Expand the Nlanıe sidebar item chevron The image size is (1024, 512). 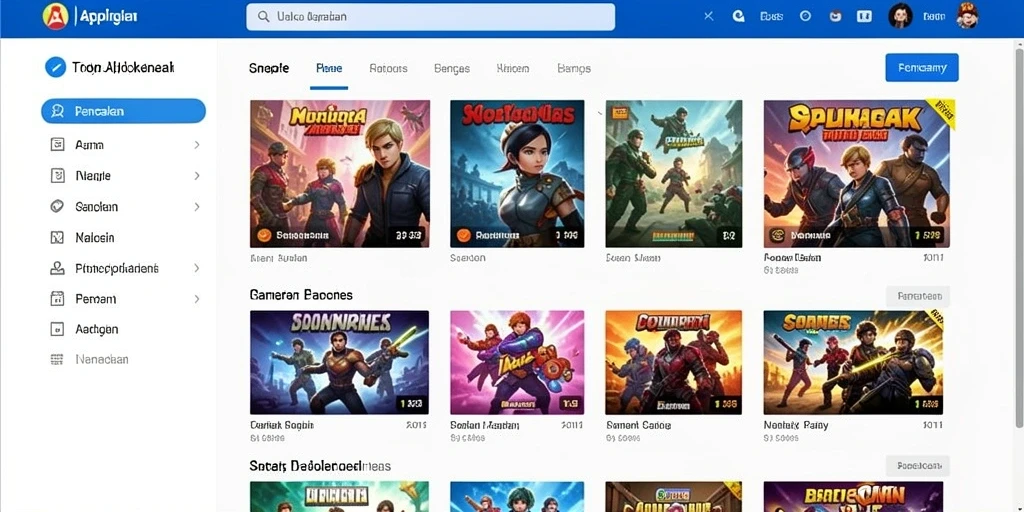coord(197,176)
